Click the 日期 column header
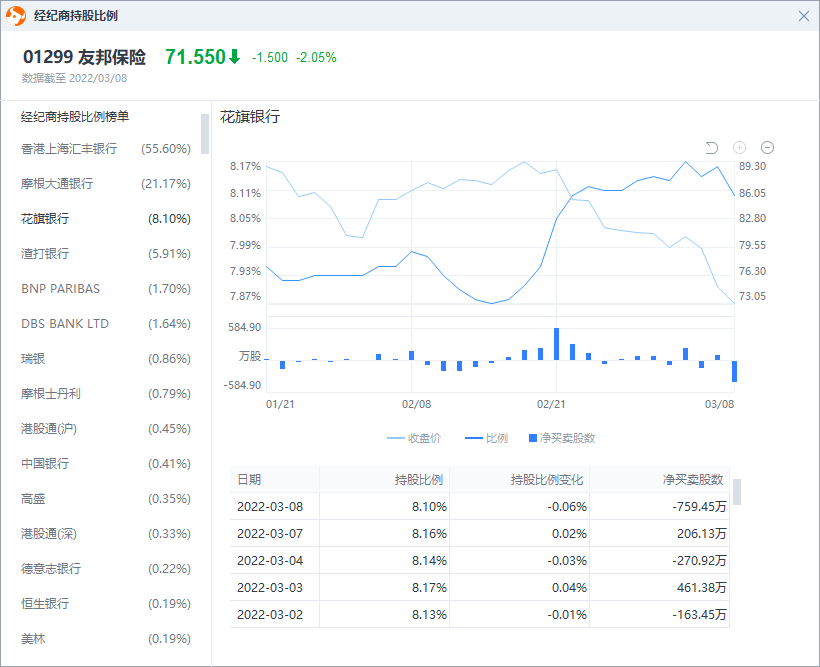 tap(249, 480)
